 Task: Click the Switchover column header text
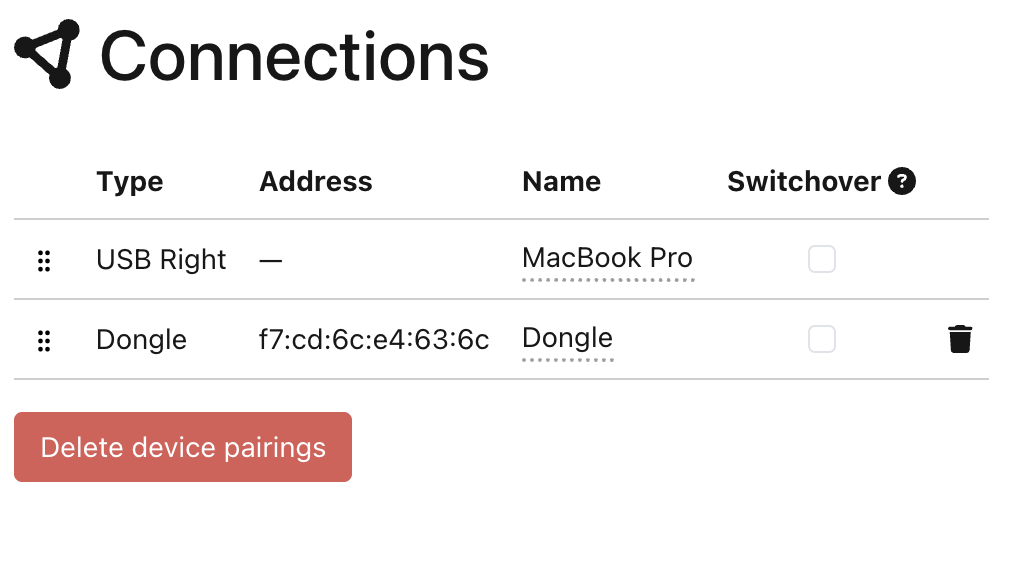804,182
